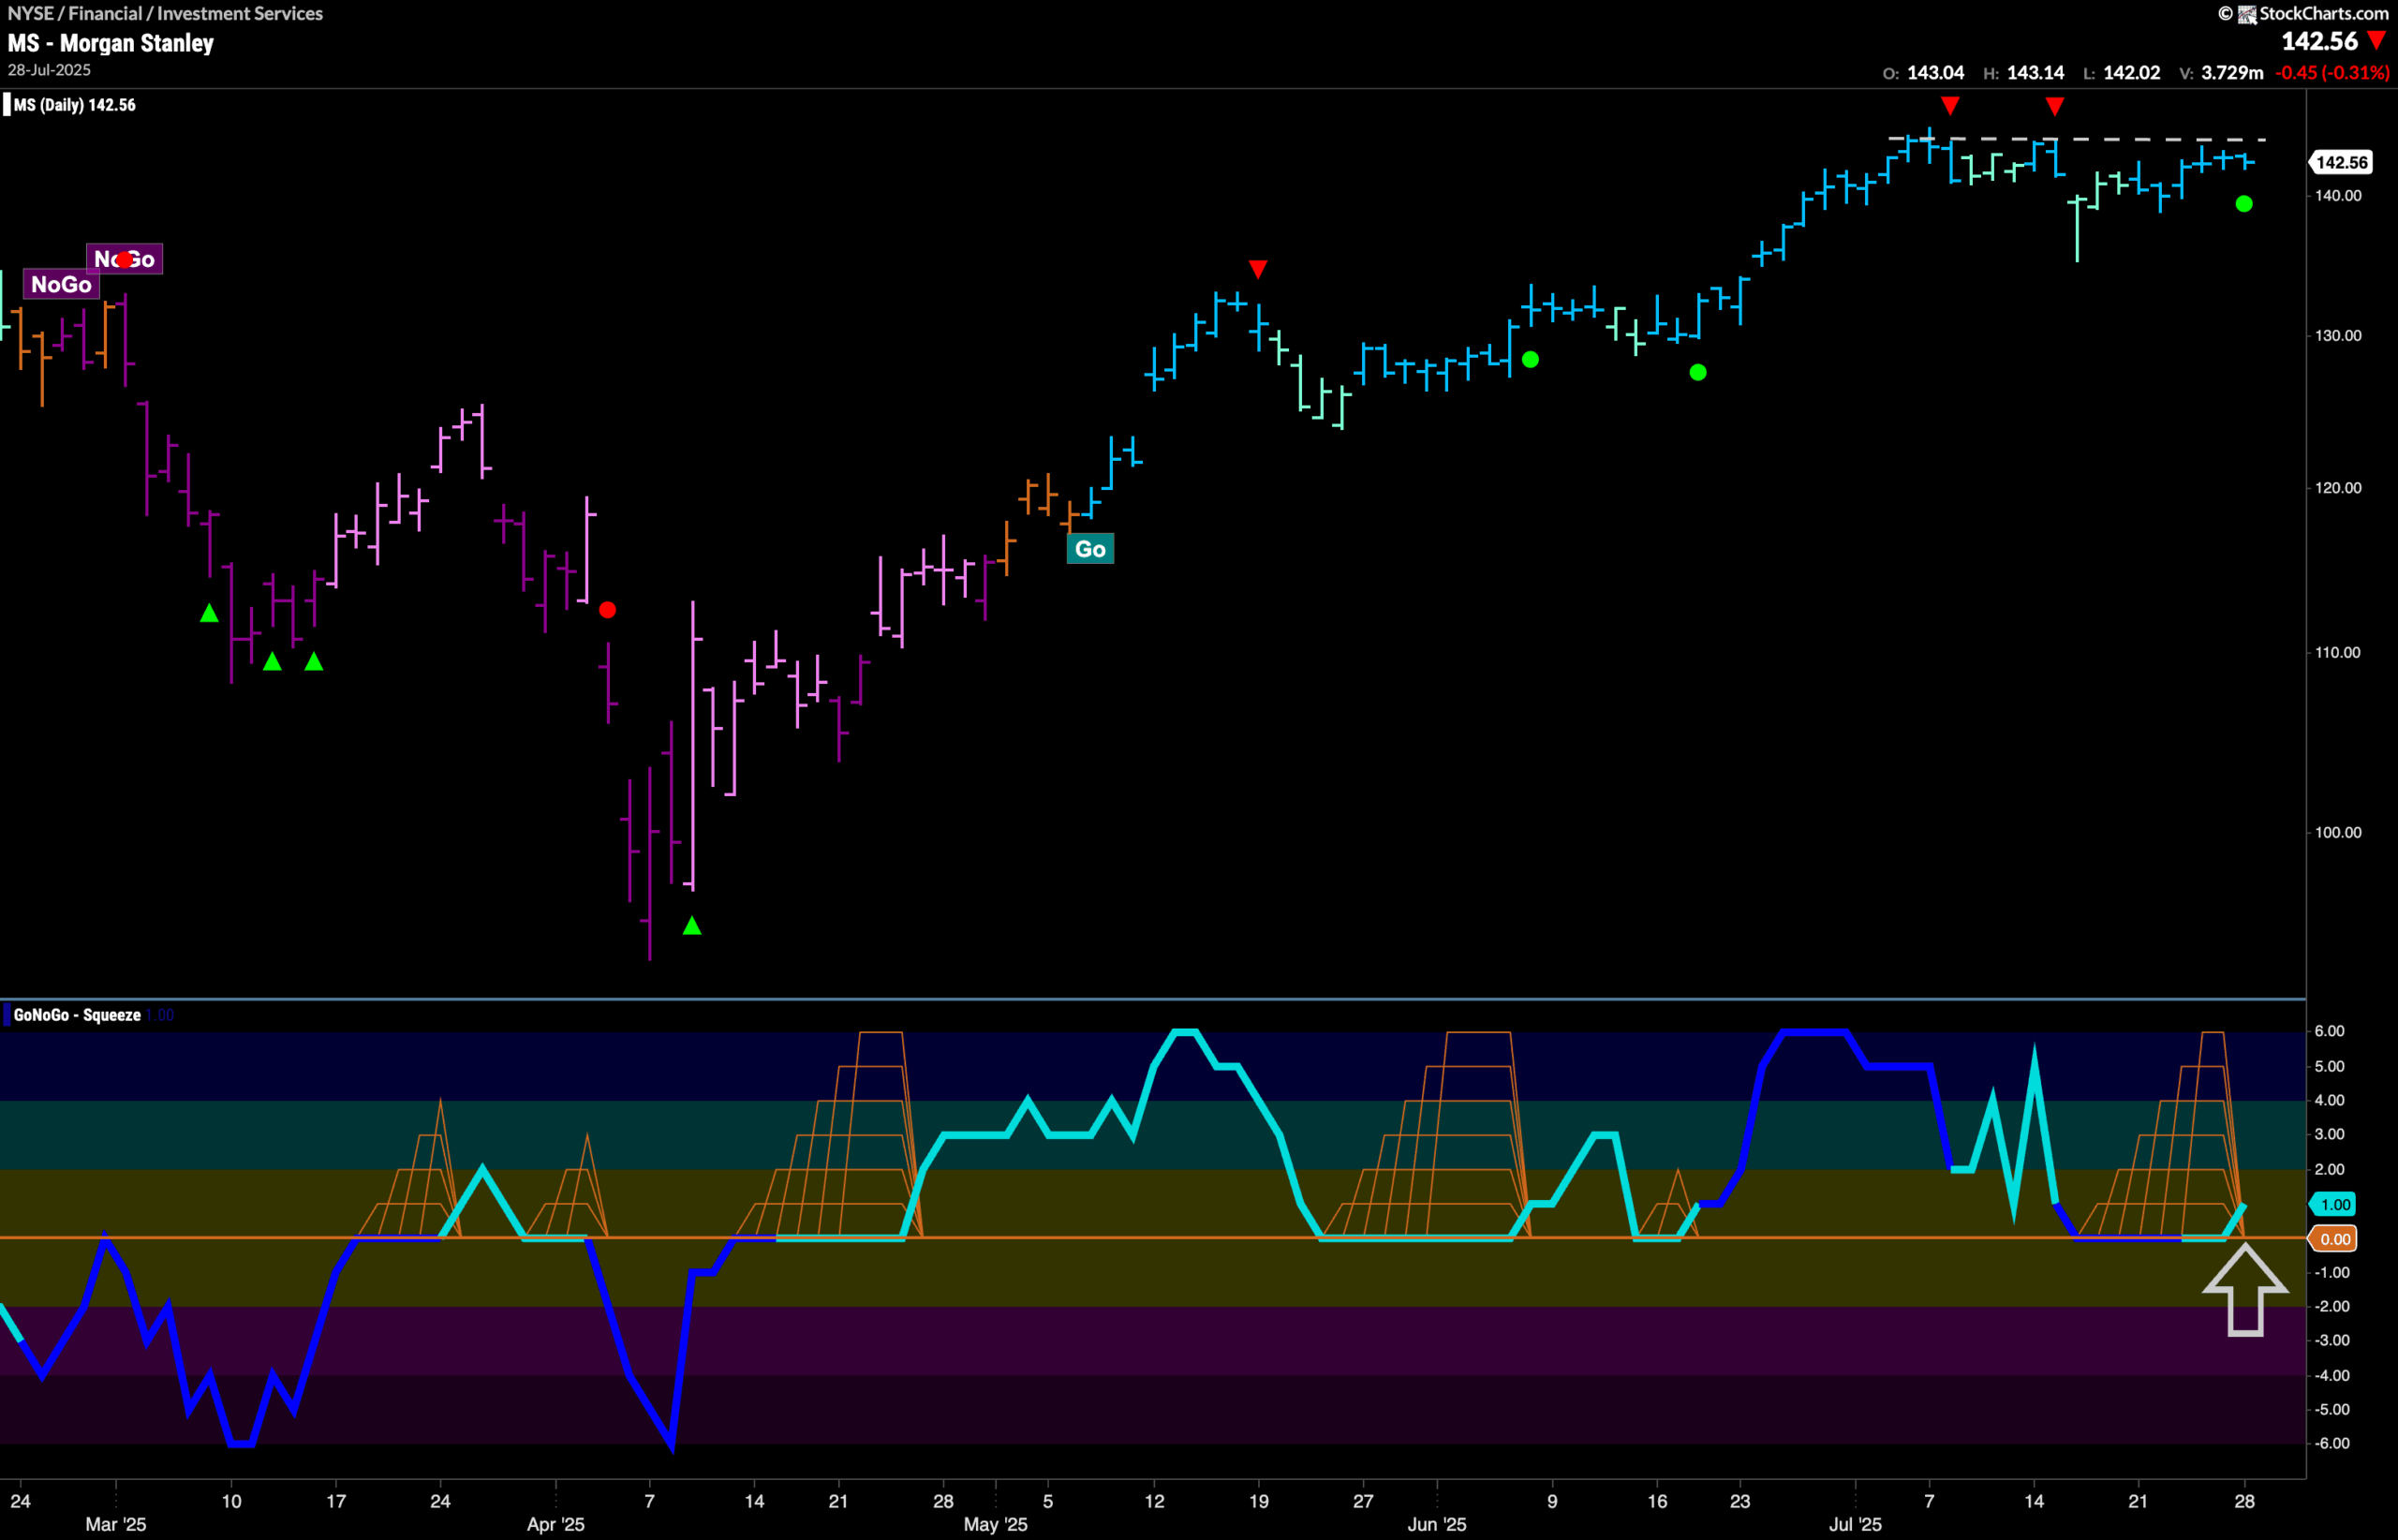Click the 23 date tick on the time axis
This screenshot has height=1540, width=2398.
(x=1740, y=1501)
